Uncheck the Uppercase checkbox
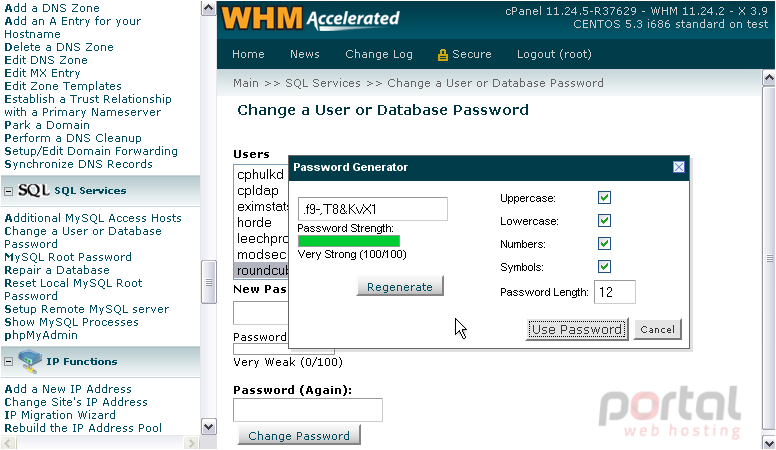The image size is (776, 450). tap(604, 198)
